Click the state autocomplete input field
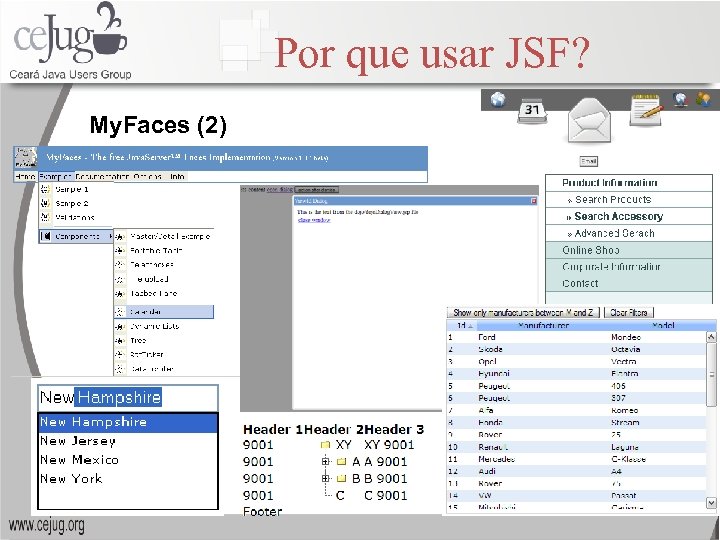The height and width of the screenshot is (540, 720). pos(128,398)
